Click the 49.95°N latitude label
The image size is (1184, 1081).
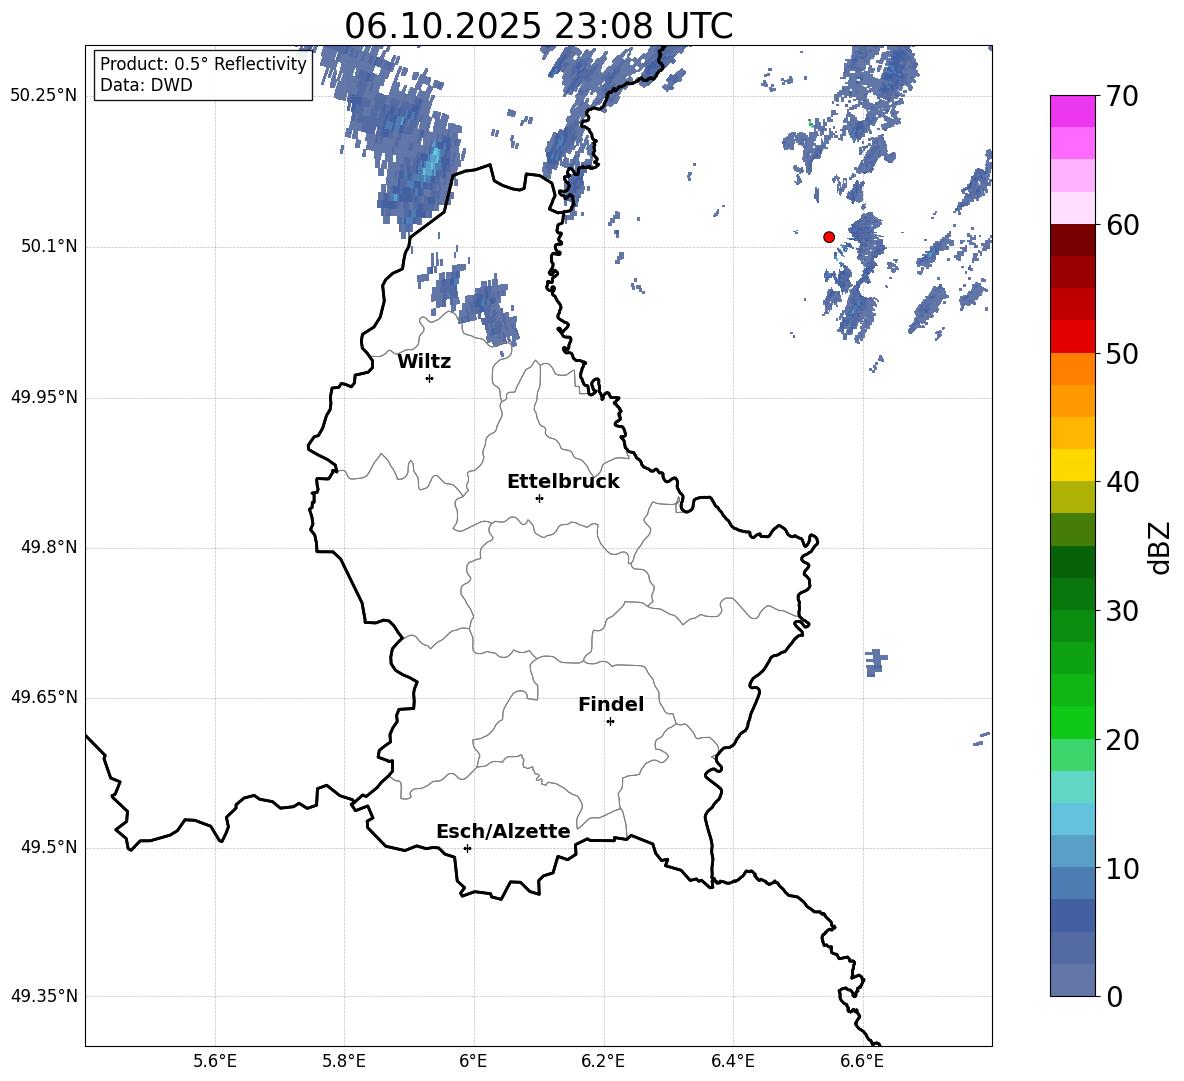click(44, 397)
